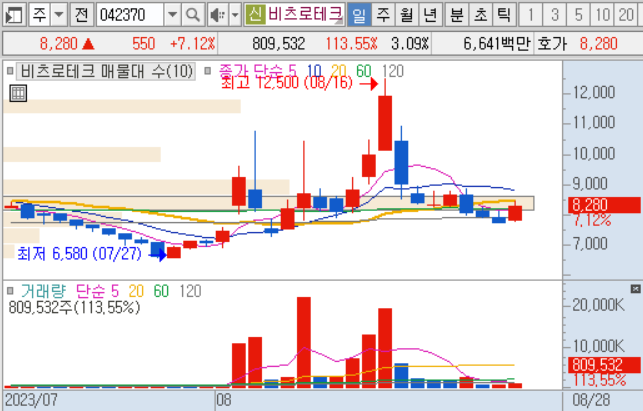Click the 거래량 volume indicator label
The height and width of the screenshot is (411, 643).
tap(43, 291)
